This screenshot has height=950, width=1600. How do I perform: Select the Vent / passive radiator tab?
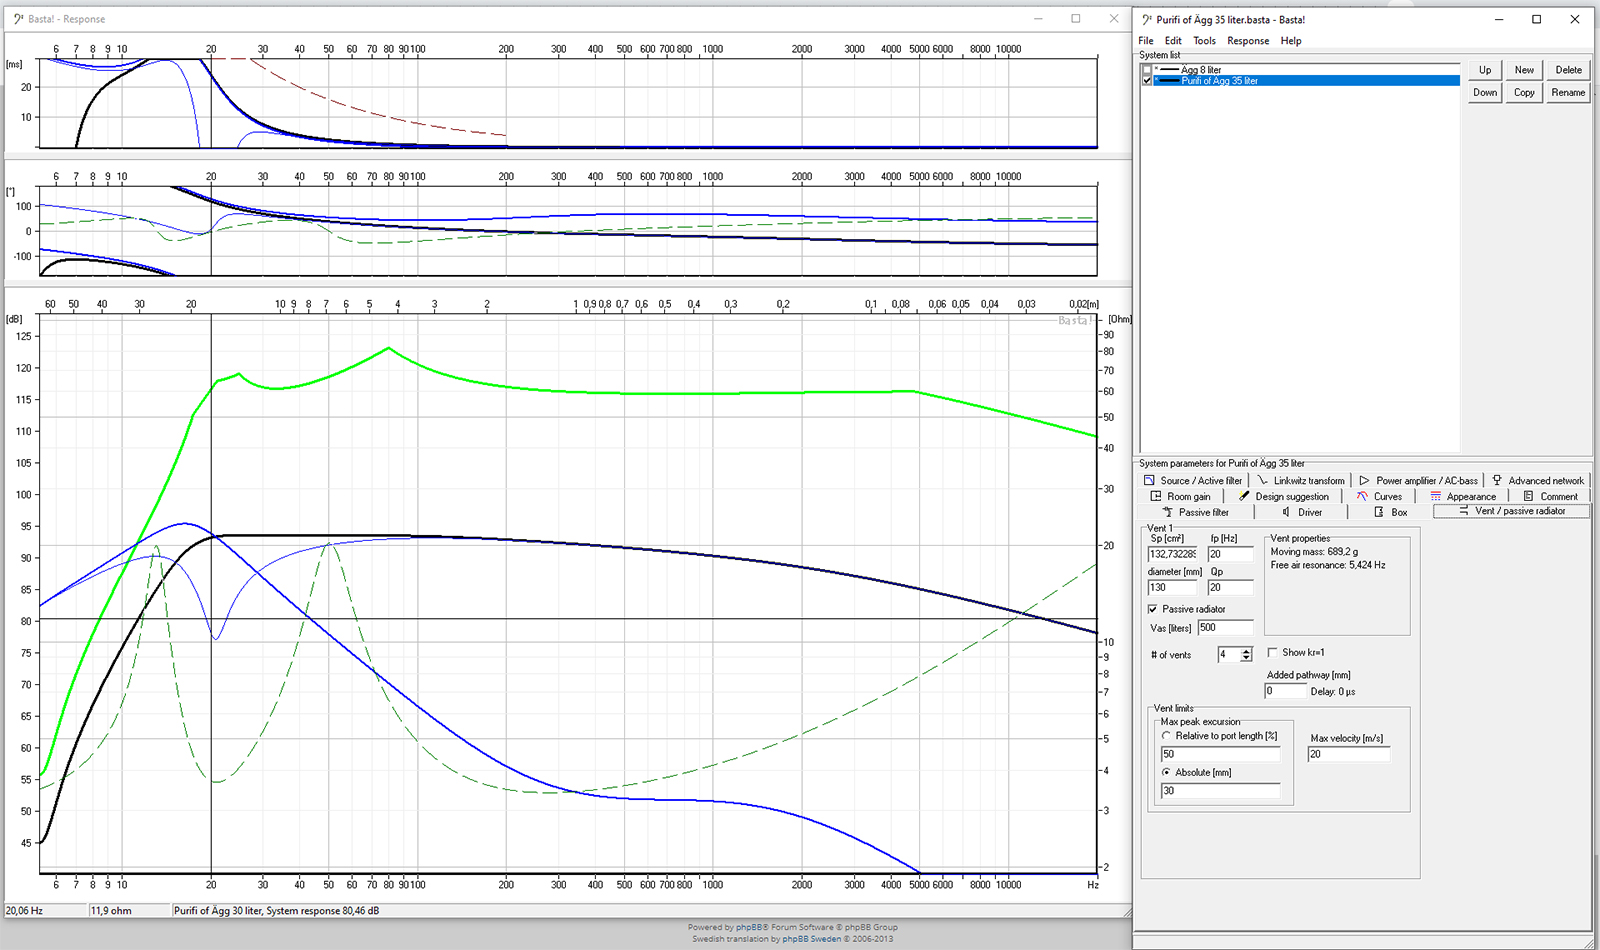tap(1512, 511)
